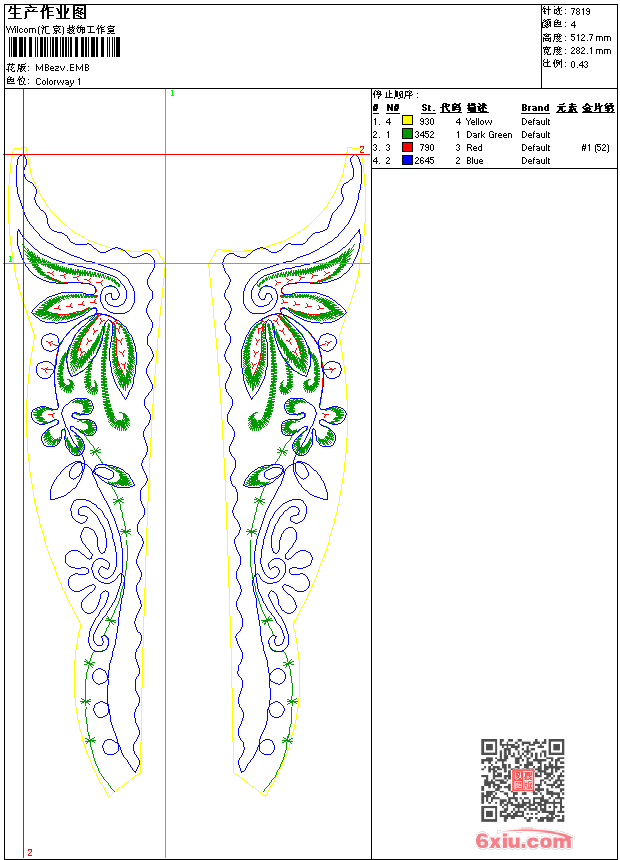The image size is (620, 860).
Task: Click the production worksheet title heading
Action: [x=47, y=13]
